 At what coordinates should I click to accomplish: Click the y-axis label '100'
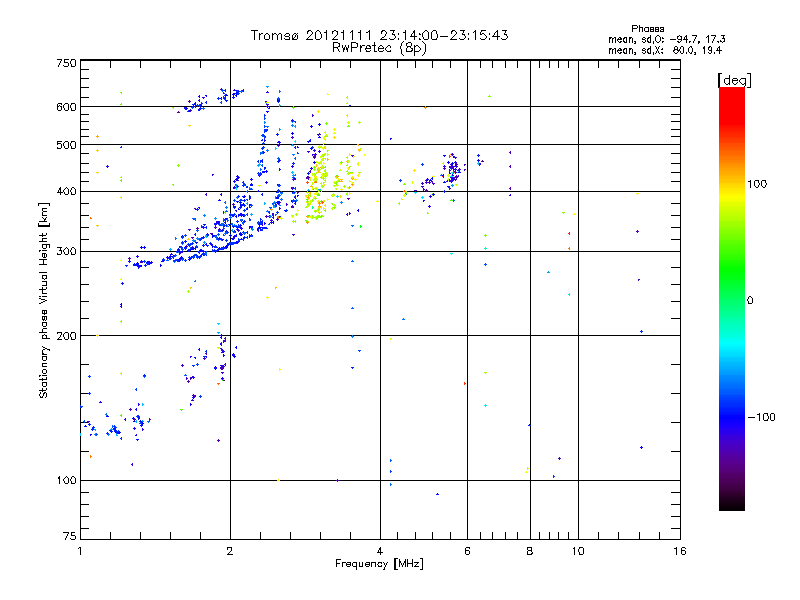[x=66, y=480]
